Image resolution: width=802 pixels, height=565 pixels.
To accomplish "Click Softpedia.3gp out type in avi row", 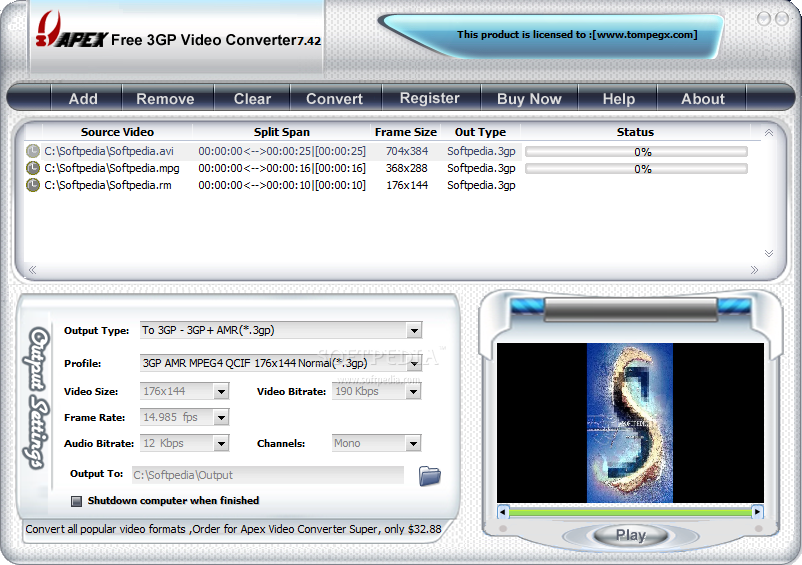I will pyautogui.click(x=481, y=151).
